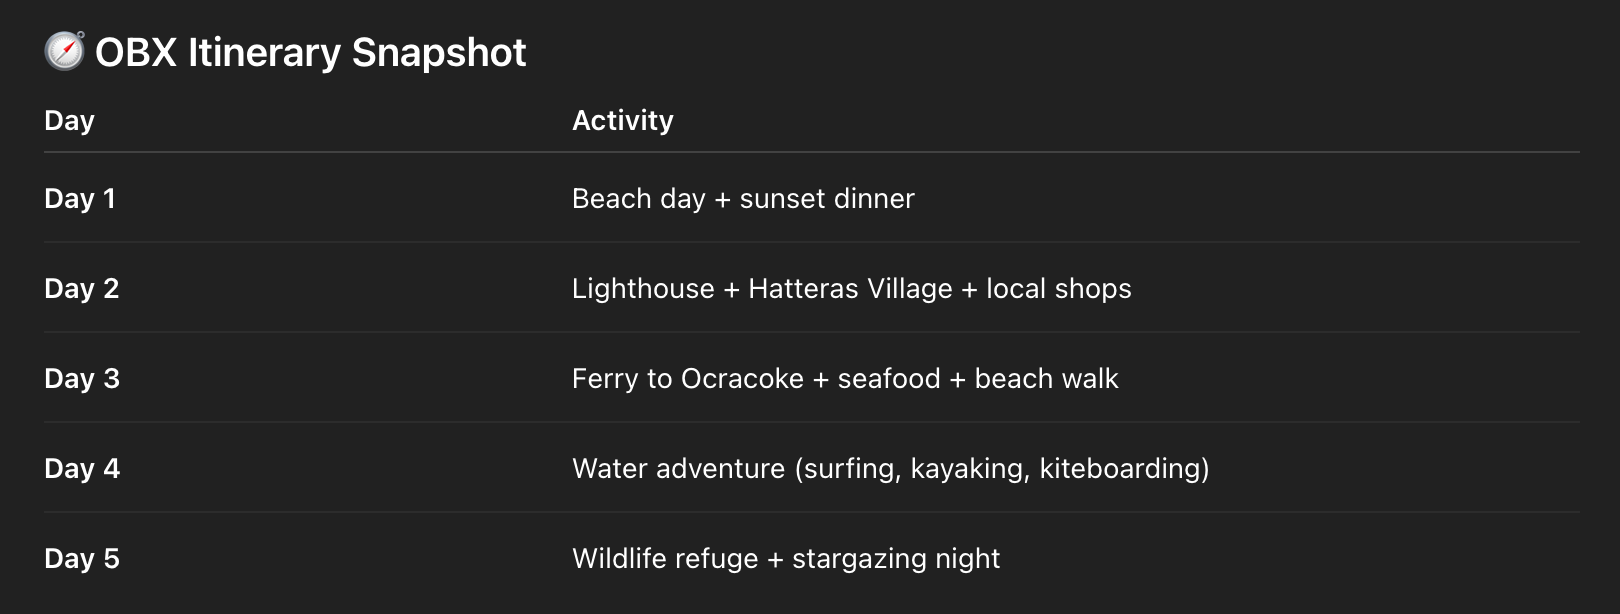Viewport: 1620px width, 614px height.
Task: Click the local shops text
Action: pos(1058,289)
